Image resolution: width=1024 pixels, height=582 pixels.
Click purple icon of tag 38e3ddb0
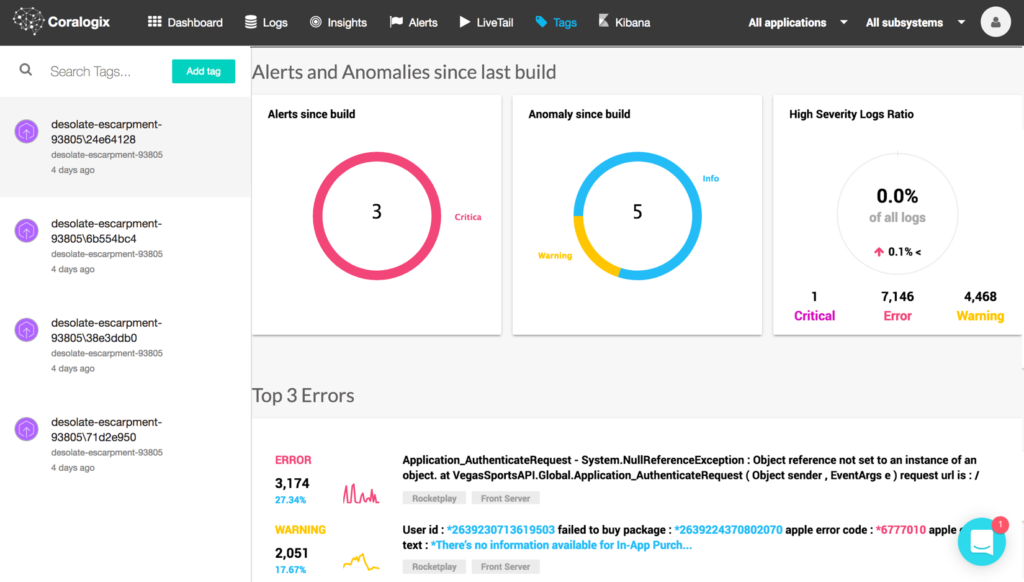point(26,330)
